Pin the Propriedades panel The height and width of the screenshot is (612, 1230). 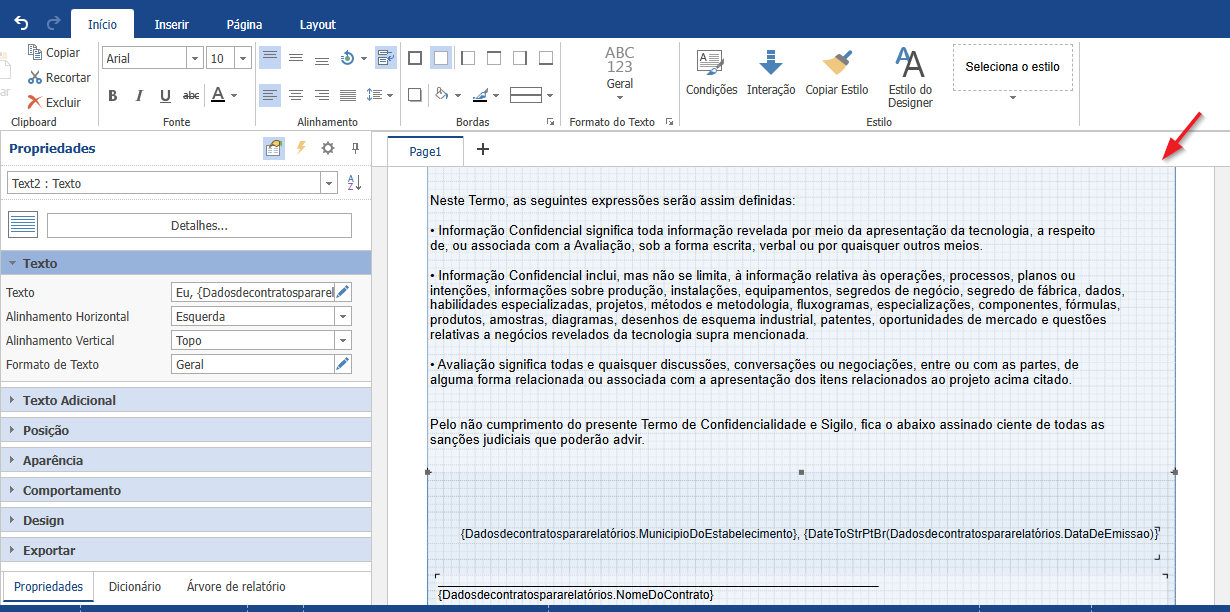pyautogui.click(x=355, y=148)
